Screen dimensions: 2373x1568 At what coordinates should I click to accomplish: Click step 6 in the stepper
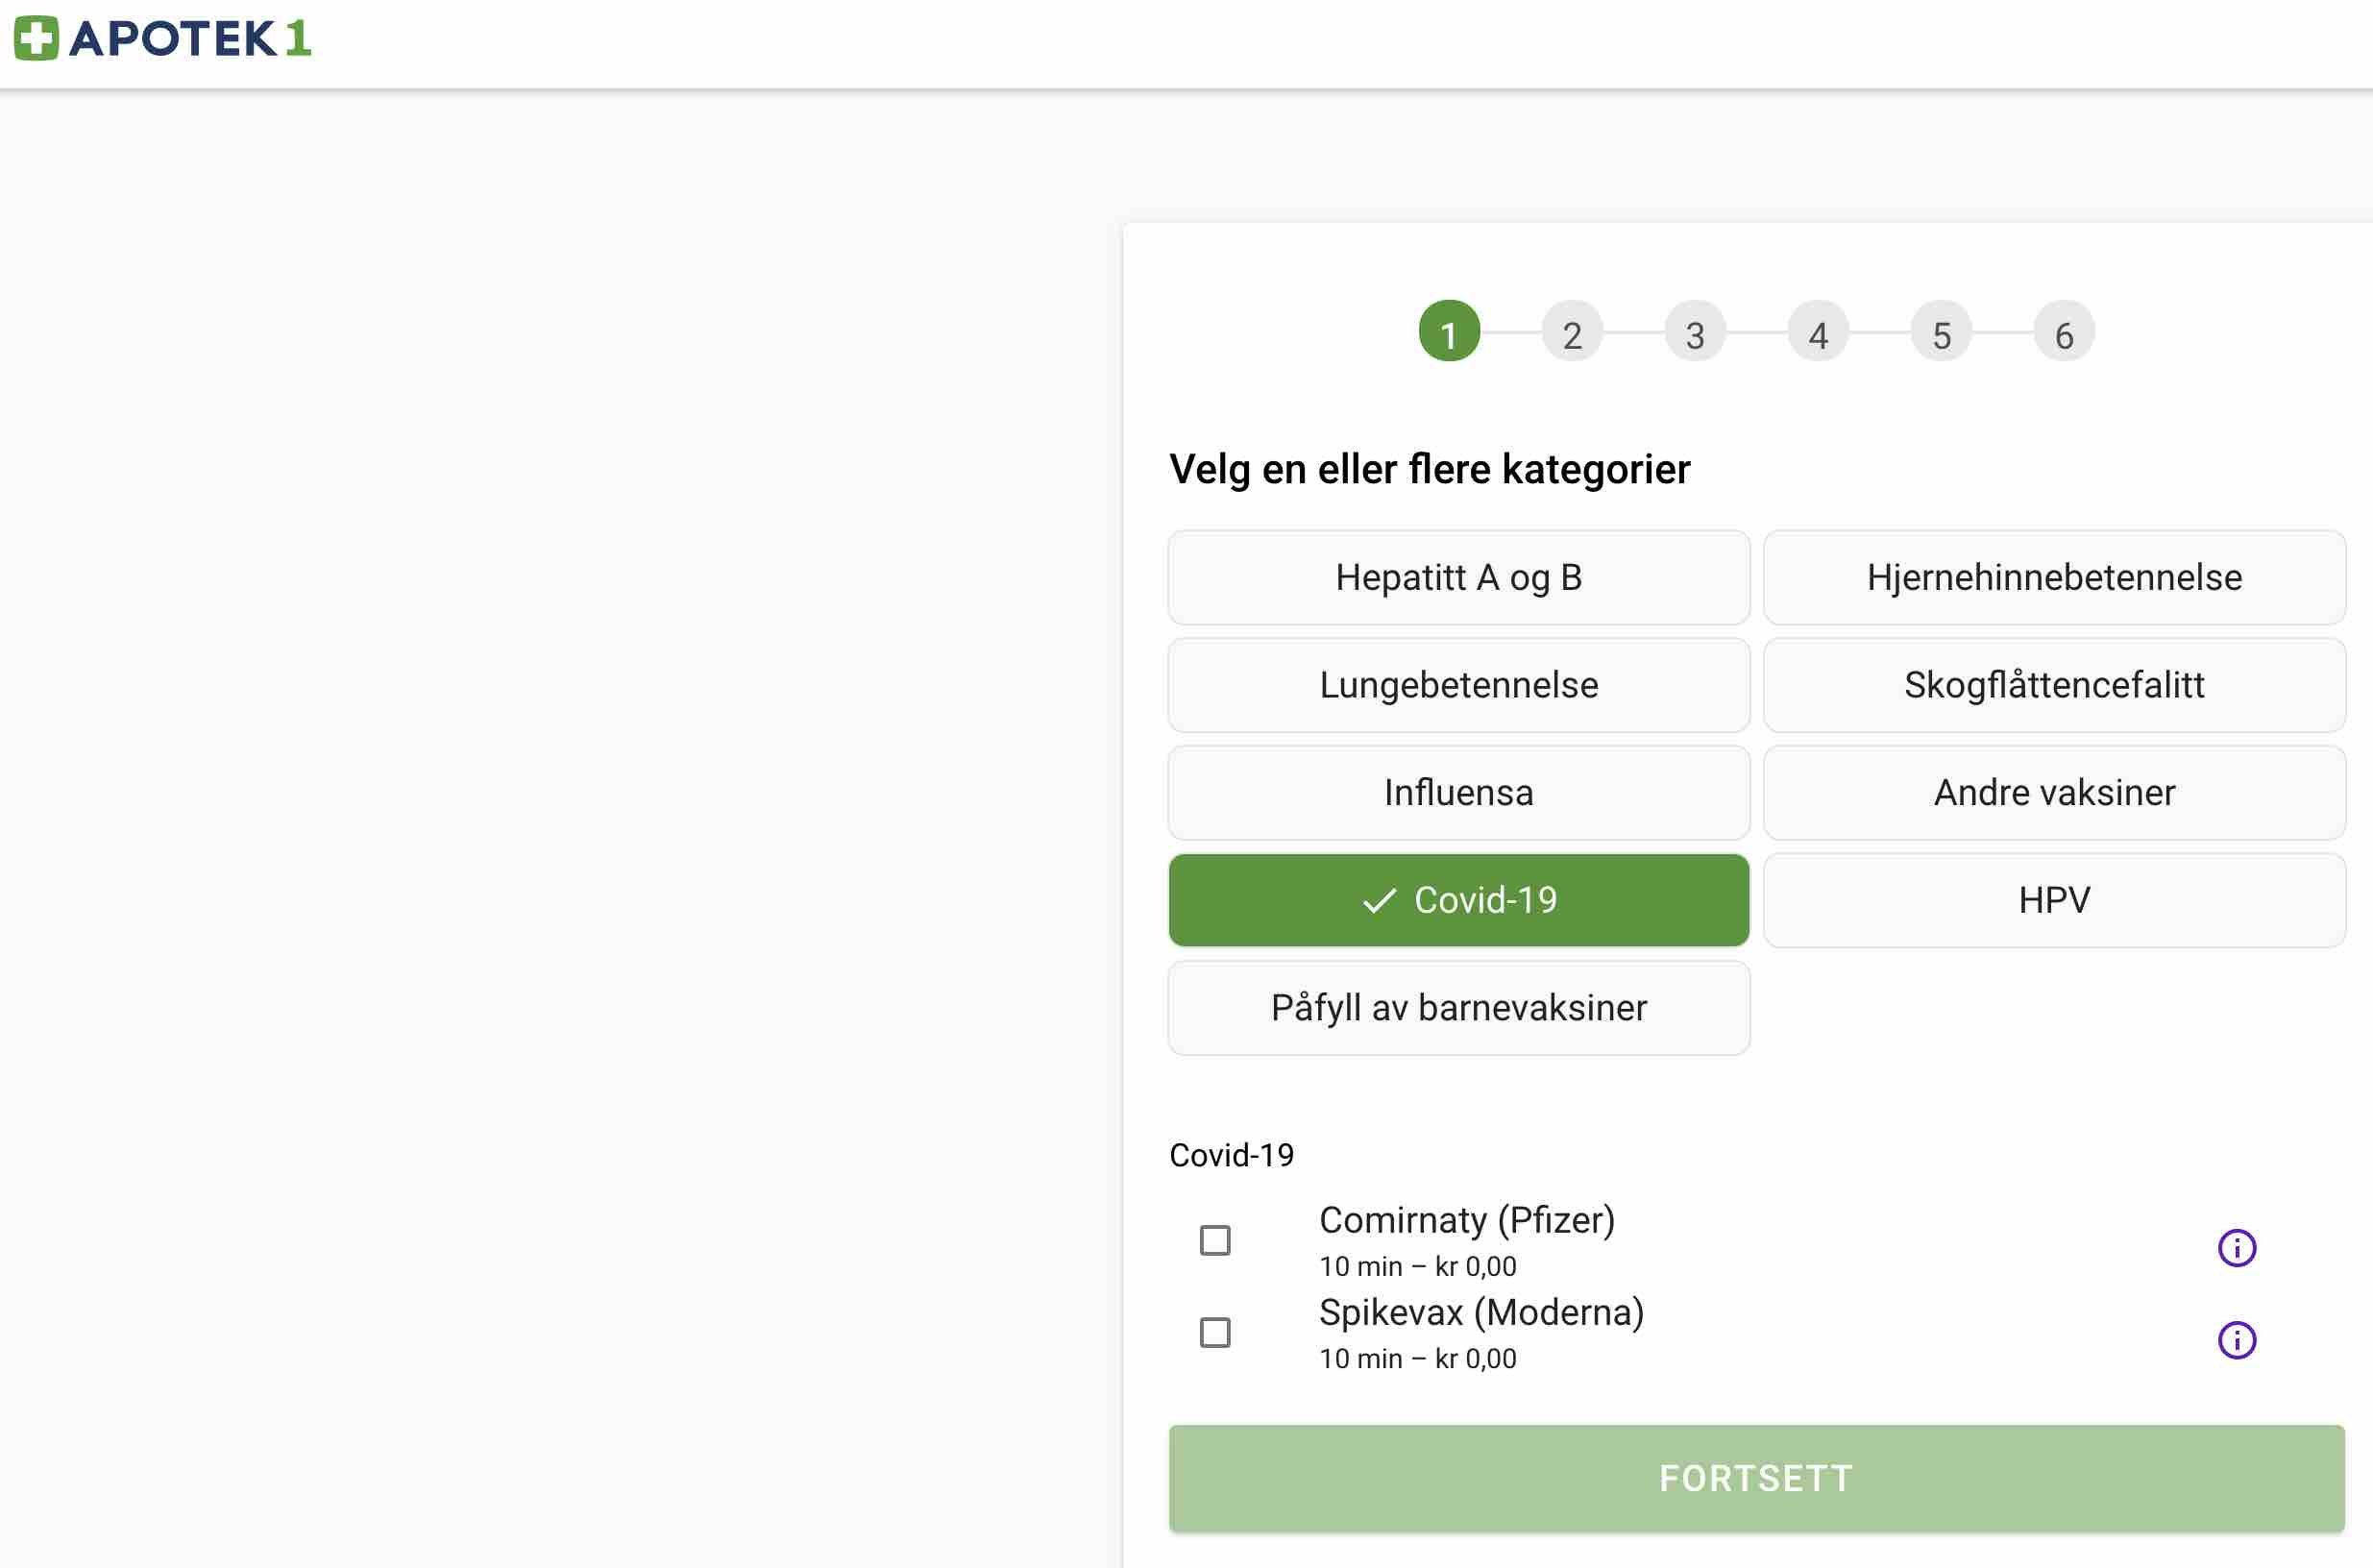2064,331
